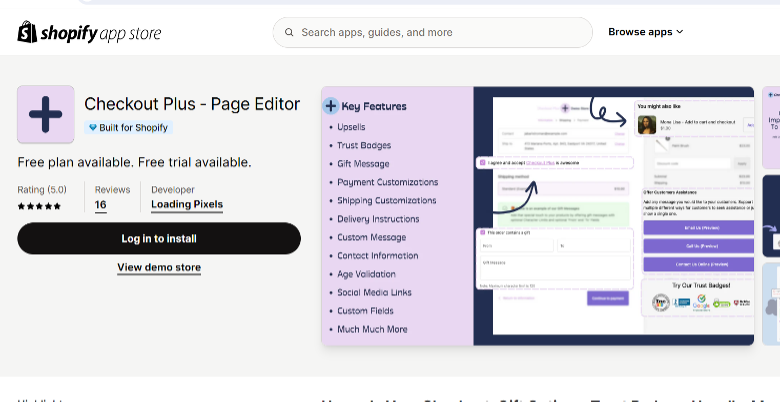Click the Log in to install button
The width and height of the screenshot is (780, 403).
coord(159,238)
